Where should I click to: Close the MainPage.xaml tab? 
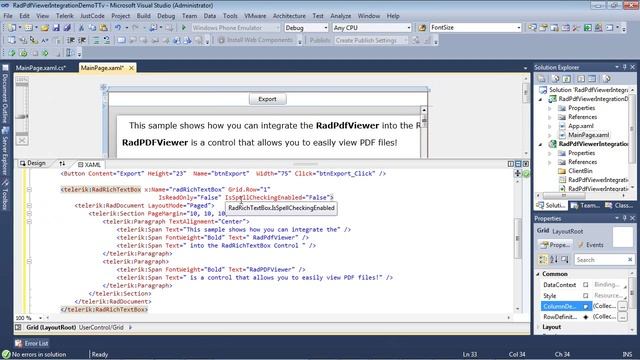(131, 68)
